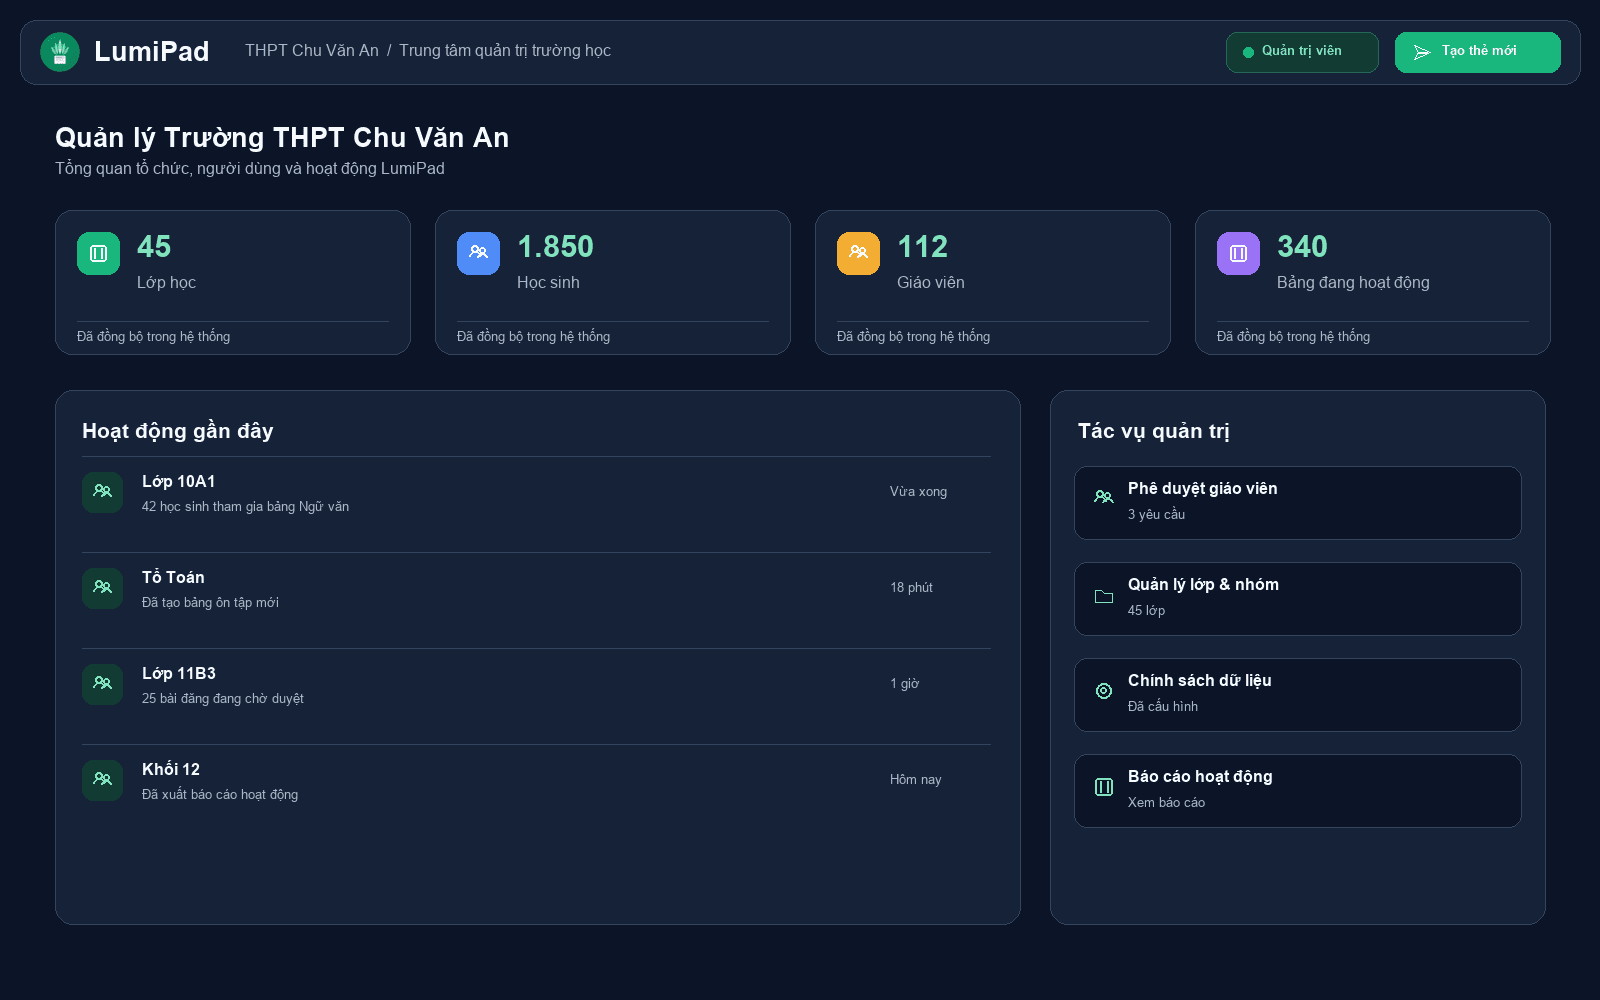Click the THPT Chu Văn An breadcrumb
The height and width of the screenshot is (1000, 1600).
(312, 51)
